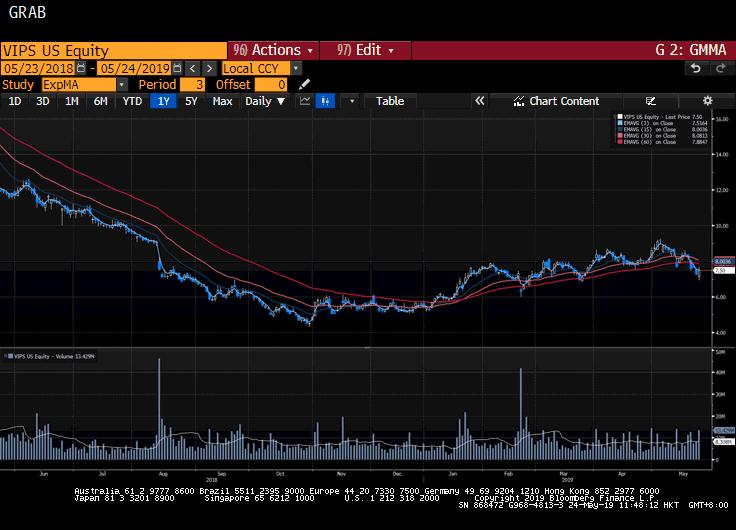Click the Feb label on the date axis
This screenshot has height=530, width=736.
tap(508, 474)
